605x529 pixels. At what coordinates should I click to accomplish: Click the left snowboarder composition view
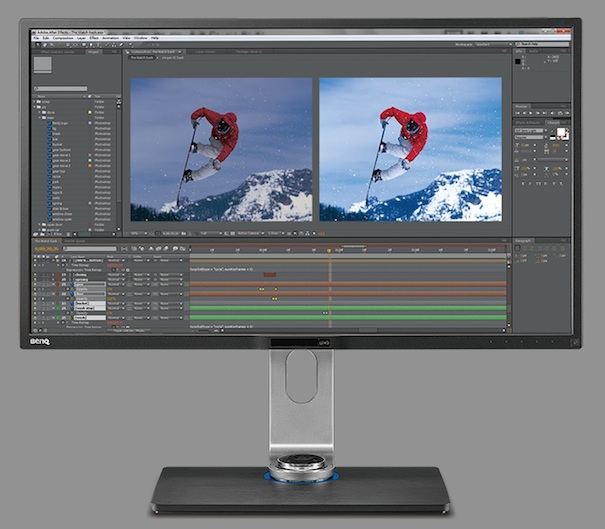pyautogui.click(x=221, y=149)
